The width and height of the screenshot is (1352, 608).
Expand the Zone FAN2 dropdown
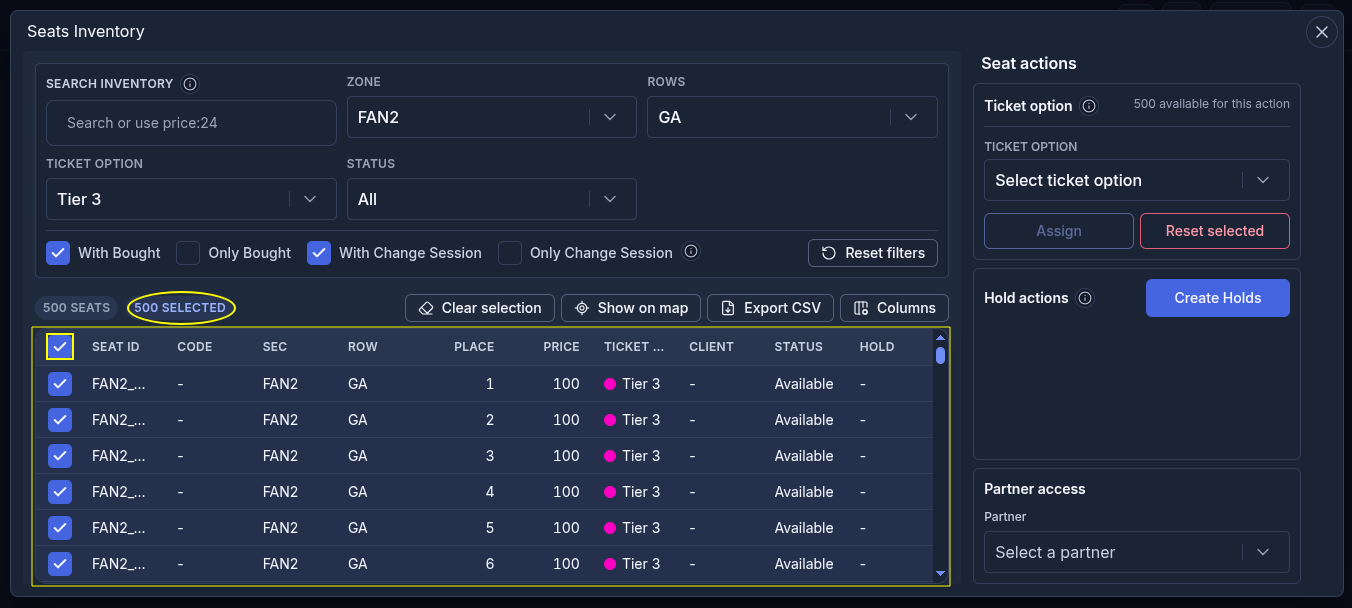point(491,117)
